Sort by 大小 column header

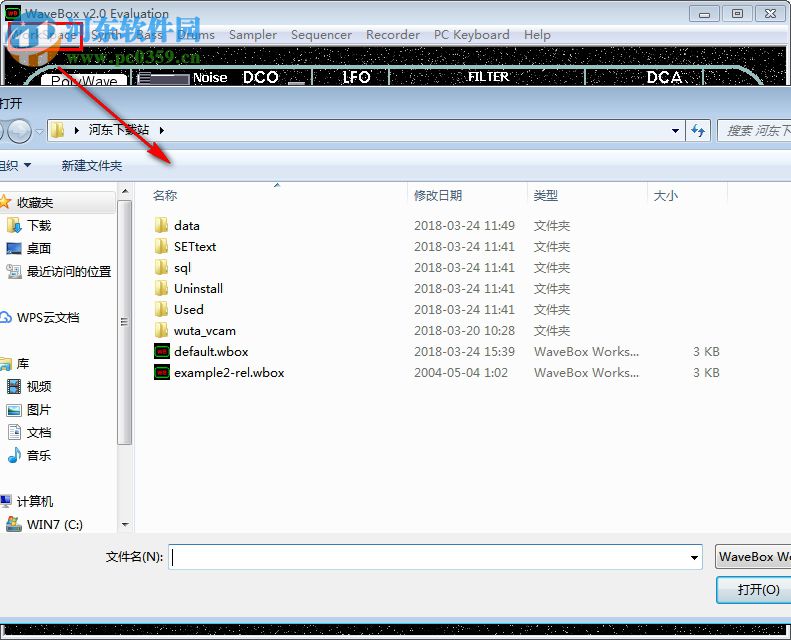click(x=665, y=195)
